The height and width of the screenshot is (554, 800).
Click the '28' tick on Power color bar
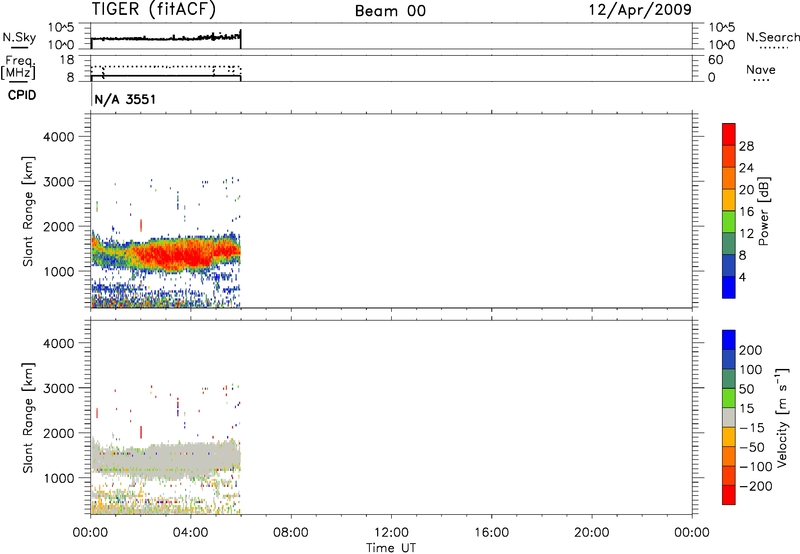(746, 146)
